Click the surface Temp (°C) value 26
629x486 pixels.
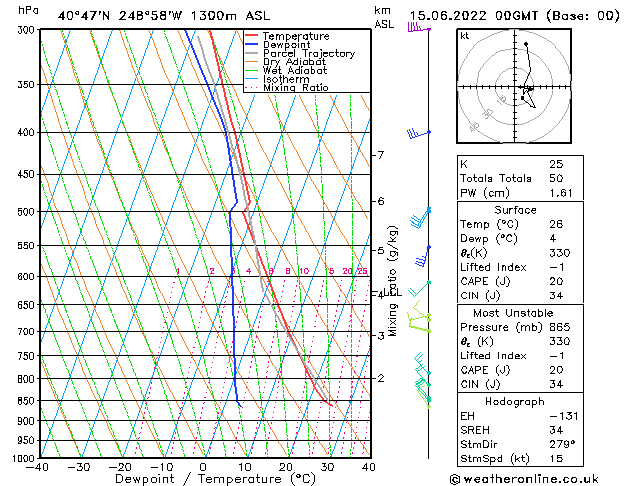556,224
